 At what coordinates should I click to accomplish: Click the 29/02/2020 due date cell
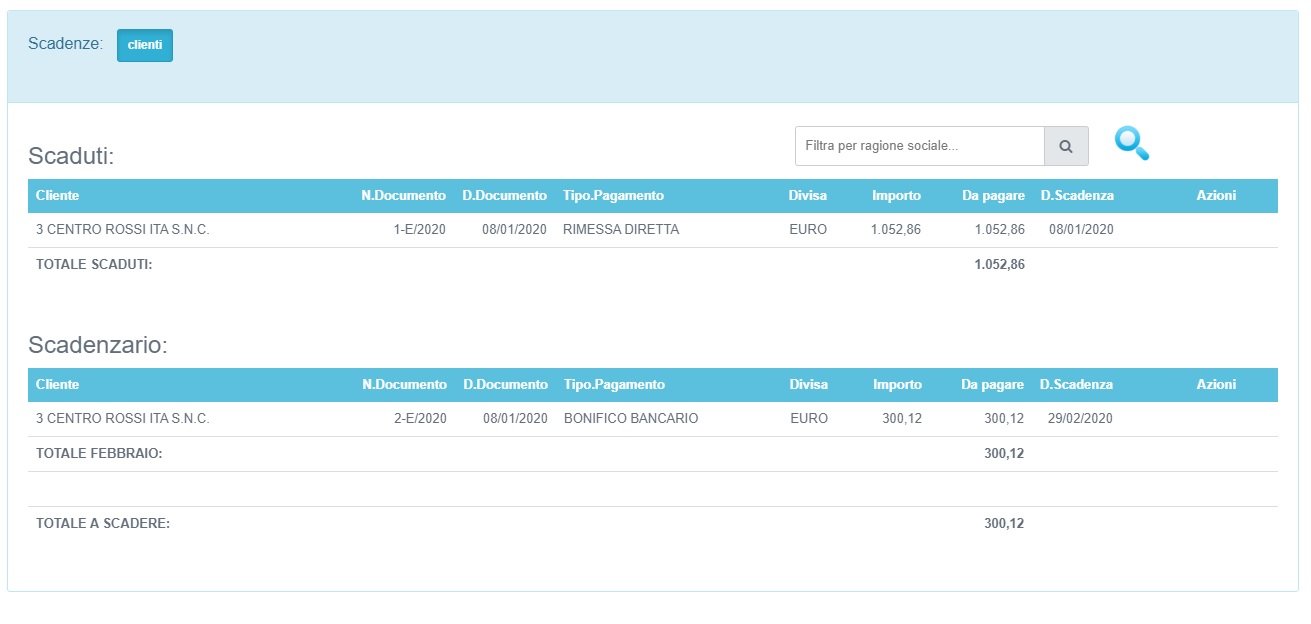point(1080,419)
